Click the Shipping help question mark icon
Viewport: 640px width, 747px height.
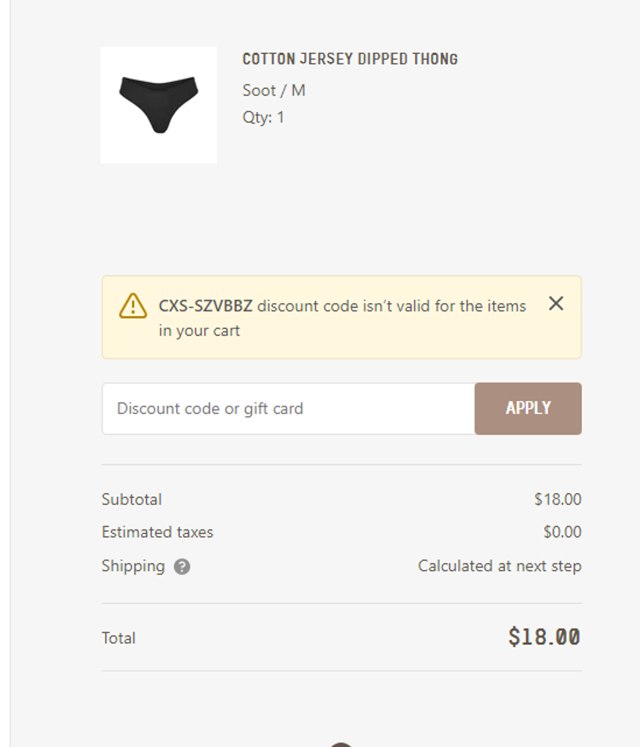[x=182, y=567]
